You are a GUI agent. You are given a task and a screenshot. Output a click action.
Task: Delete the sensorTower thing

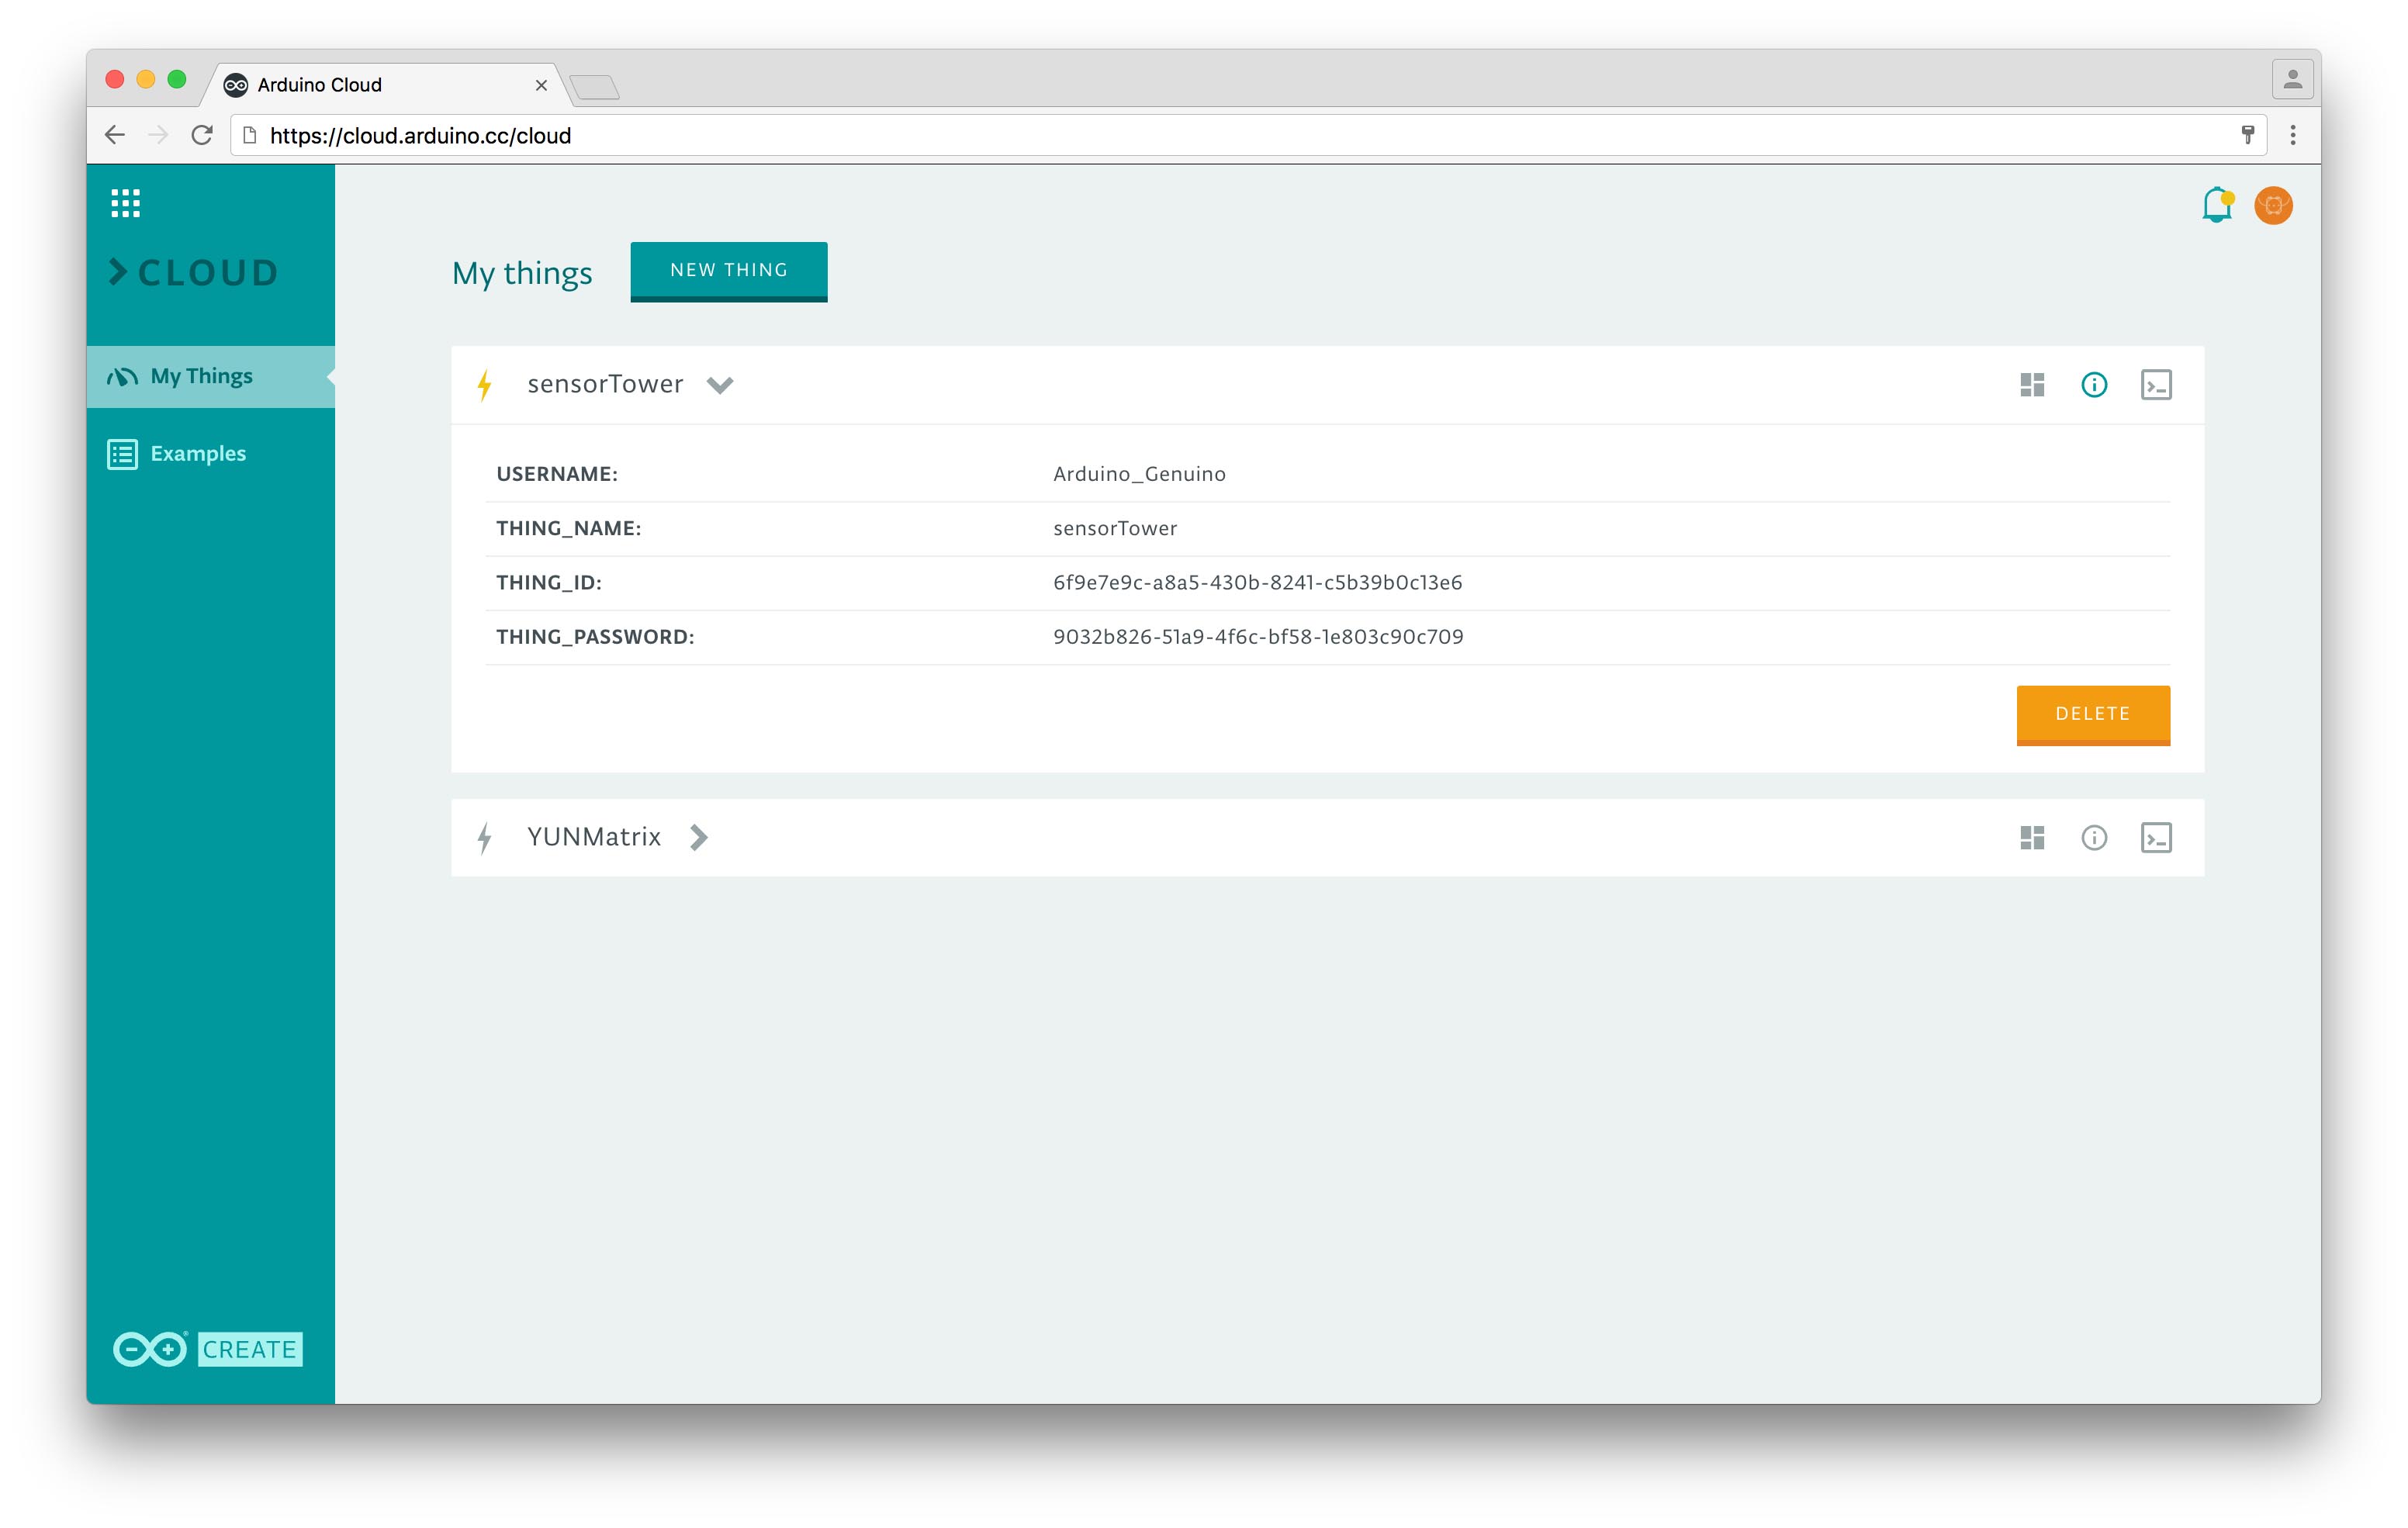(x=2092, y=714)
